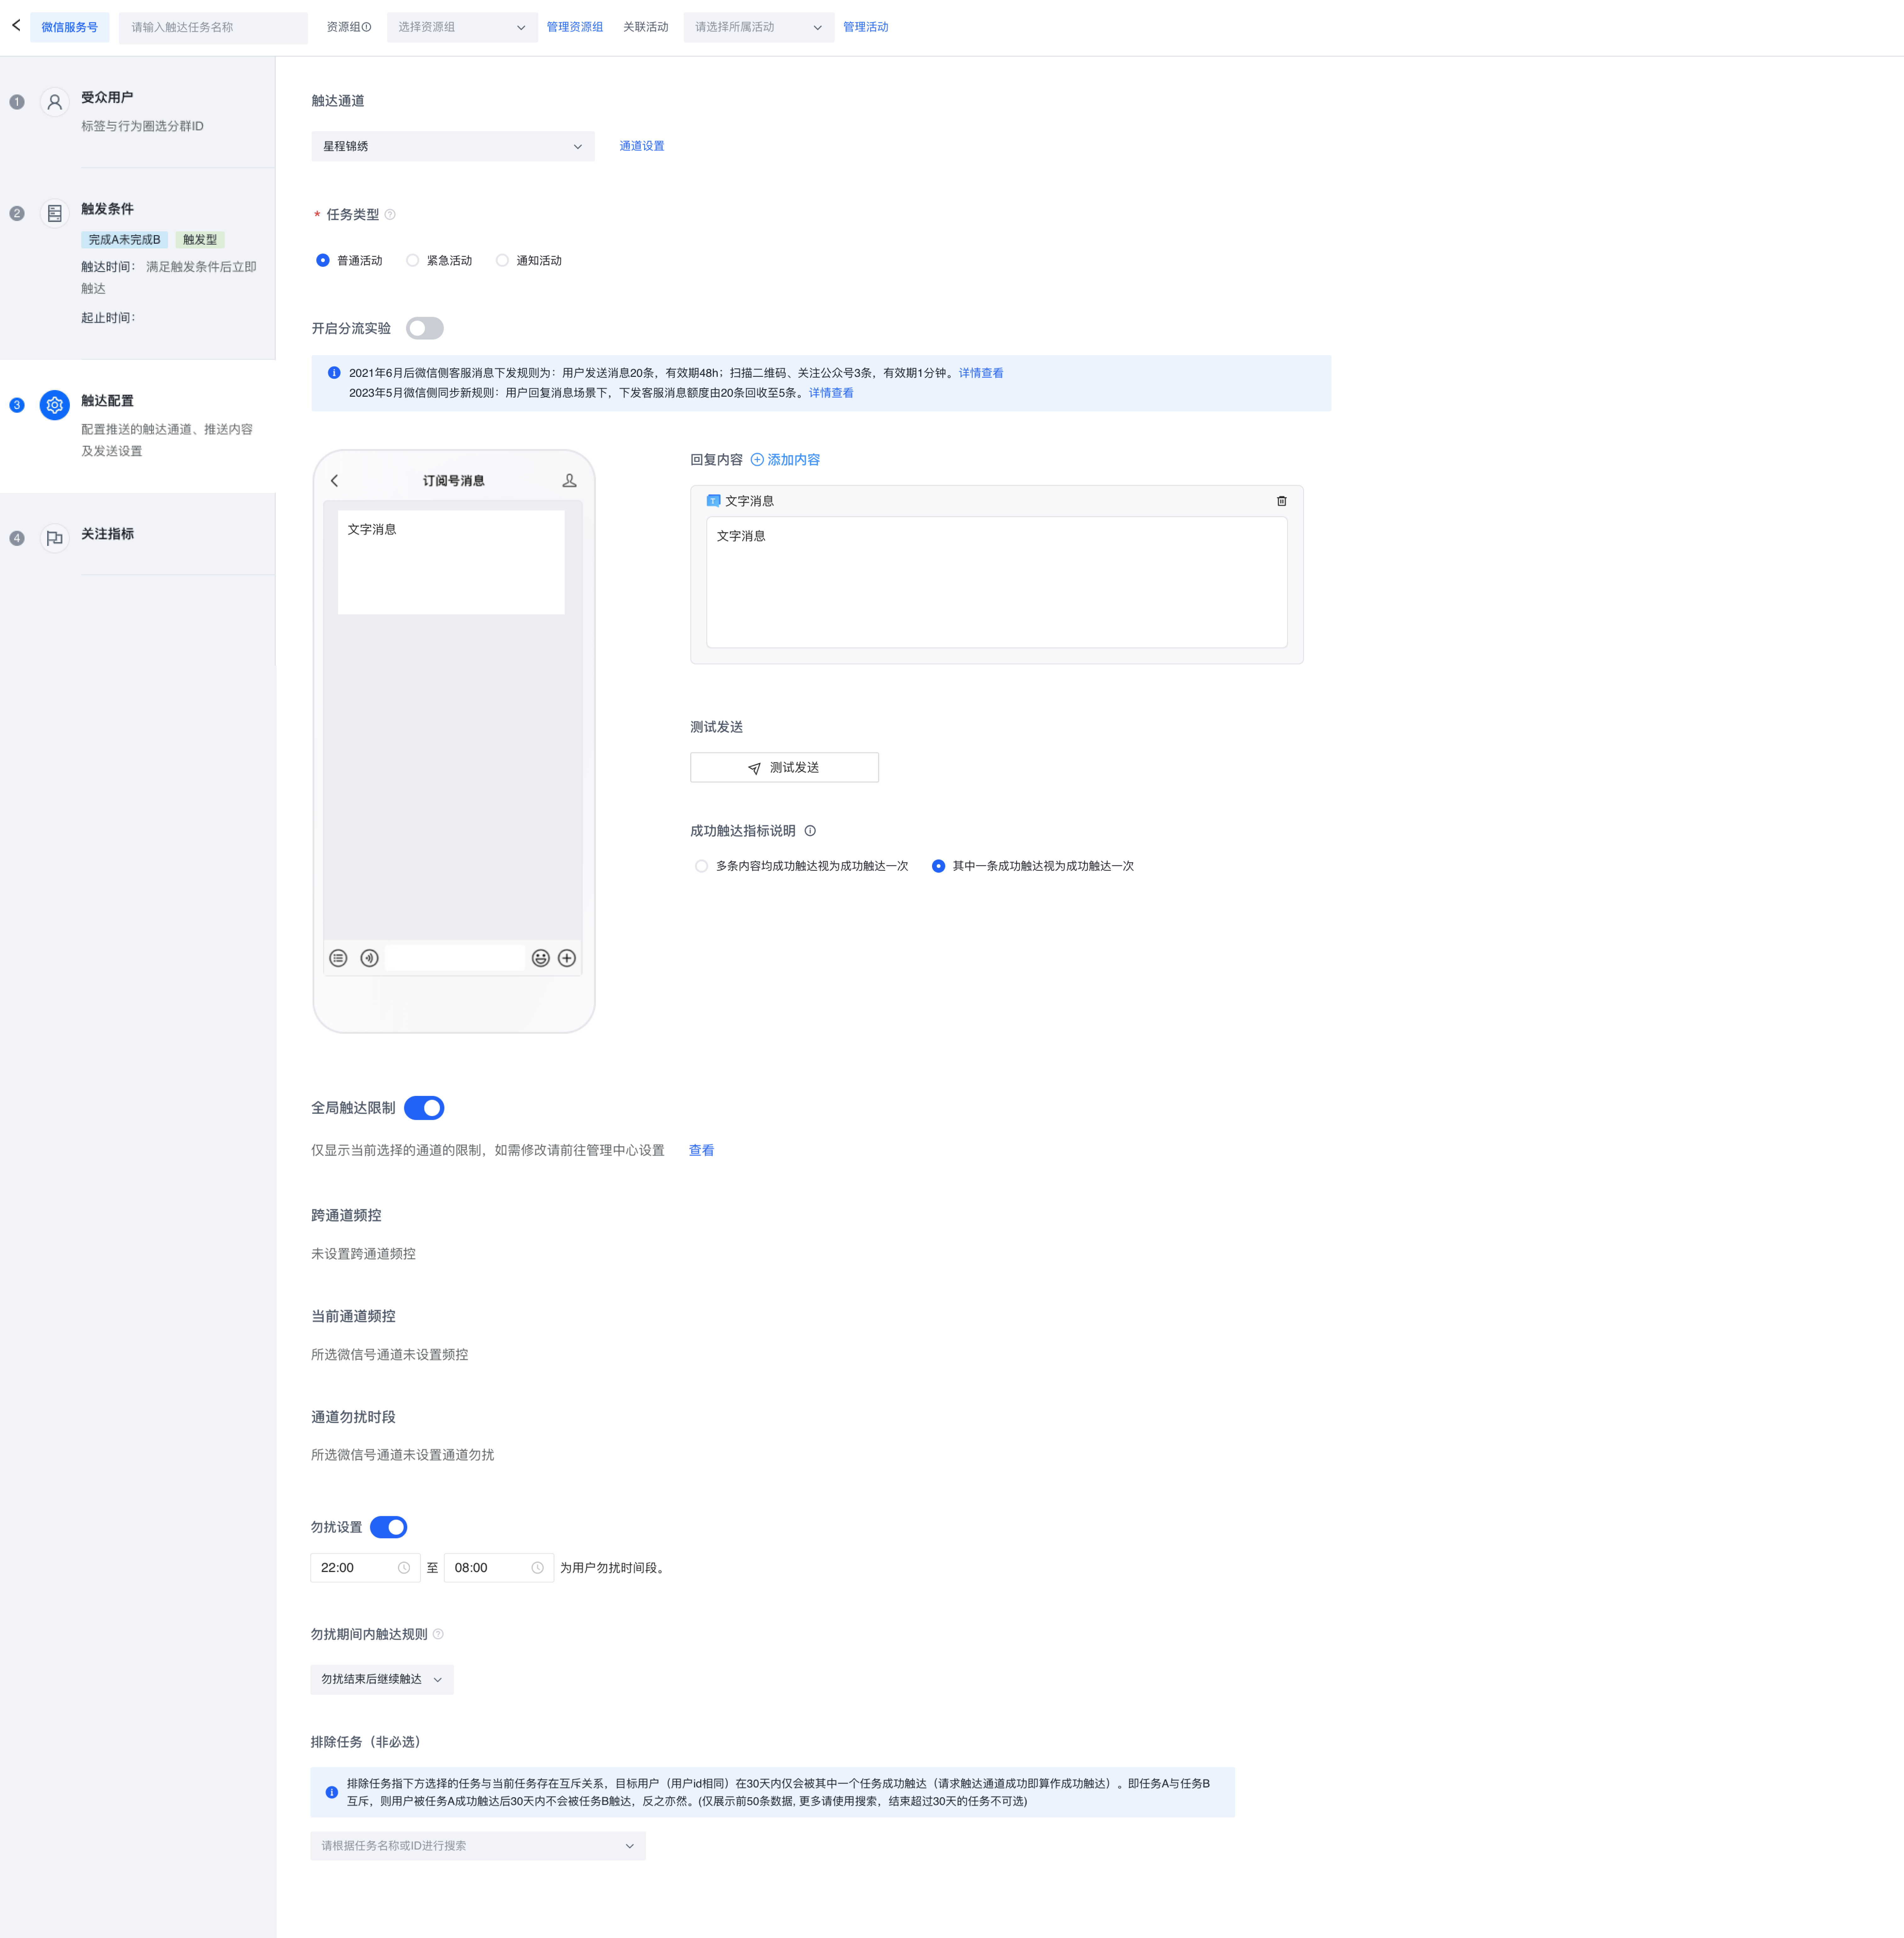Click the profile icon in 订阅号消息 header
The width and height of the screenshot is (1904, 1938).
coord(569,481)
